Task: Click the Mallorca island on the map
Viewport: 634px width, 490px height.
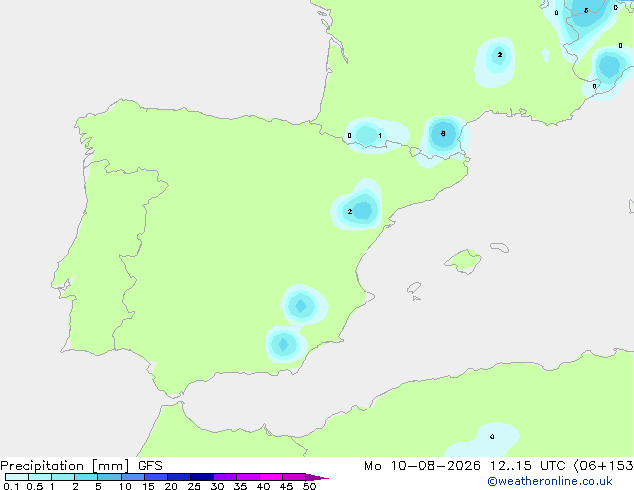Action: [x=464, y=261]
